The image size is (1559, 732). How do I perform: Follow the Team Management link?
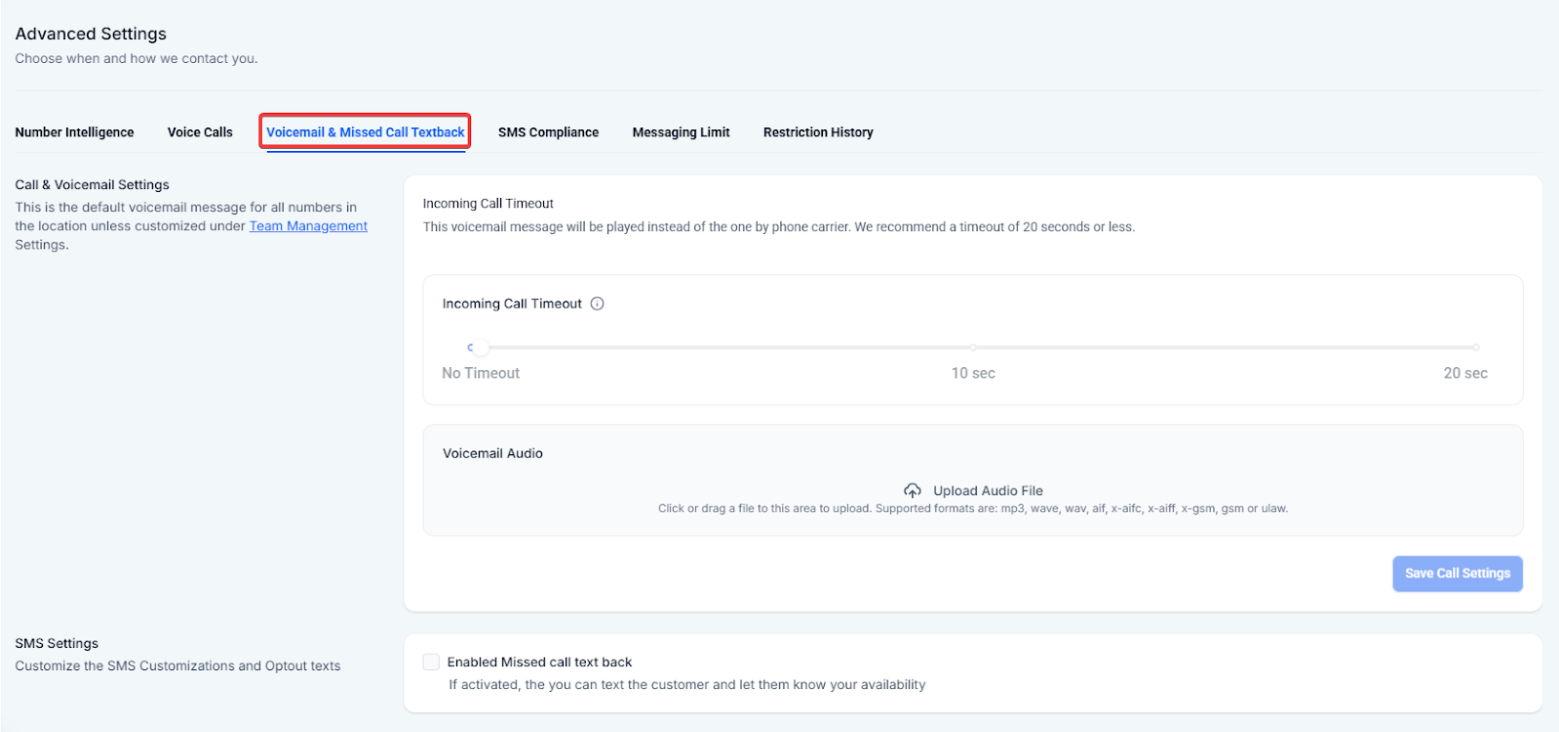(x=308, y=226)
